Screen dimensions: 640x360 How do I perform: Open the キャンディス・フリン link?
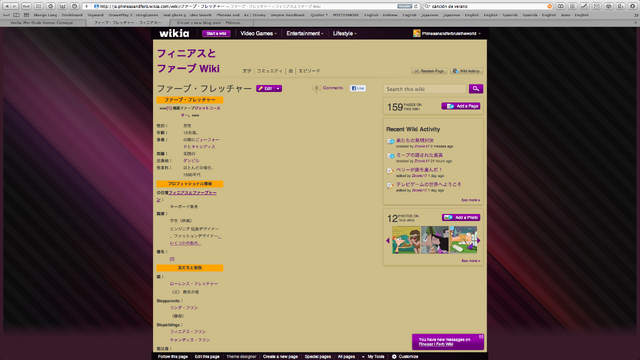tap(190, 340)
